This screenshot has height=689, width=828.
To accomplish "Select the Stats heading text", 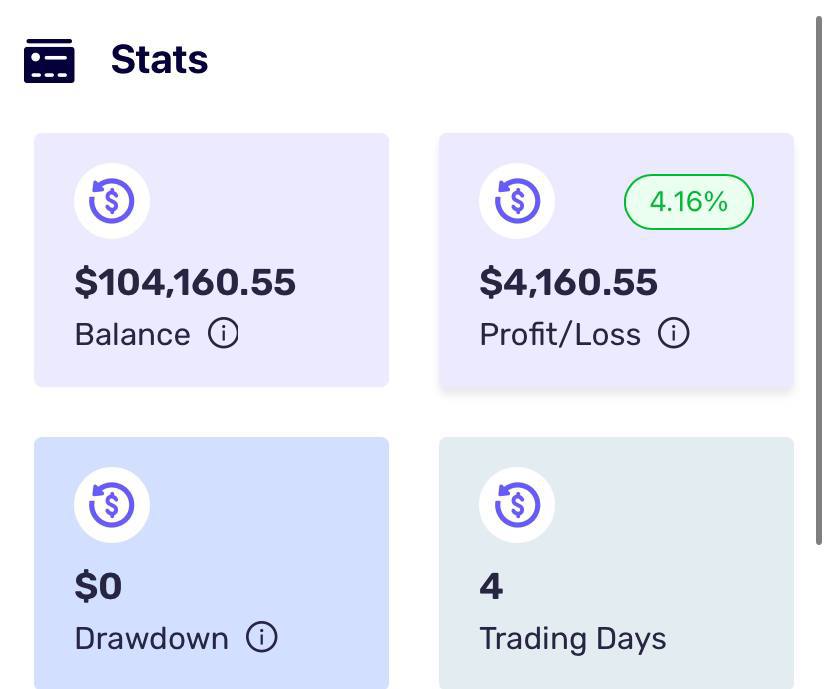I will [x=159, y=60].
